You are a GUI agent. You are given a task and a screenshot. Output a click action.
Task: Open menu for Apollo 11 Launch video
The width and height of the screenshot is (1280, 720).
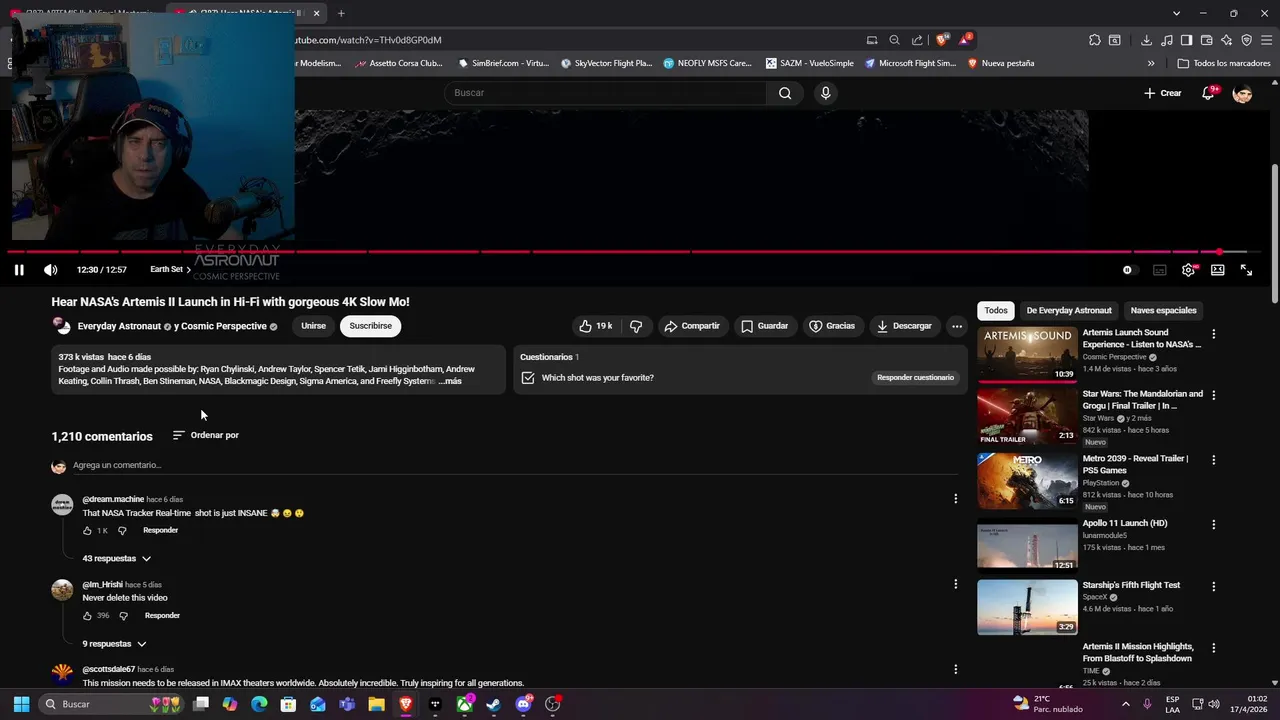pos(1214,525)
